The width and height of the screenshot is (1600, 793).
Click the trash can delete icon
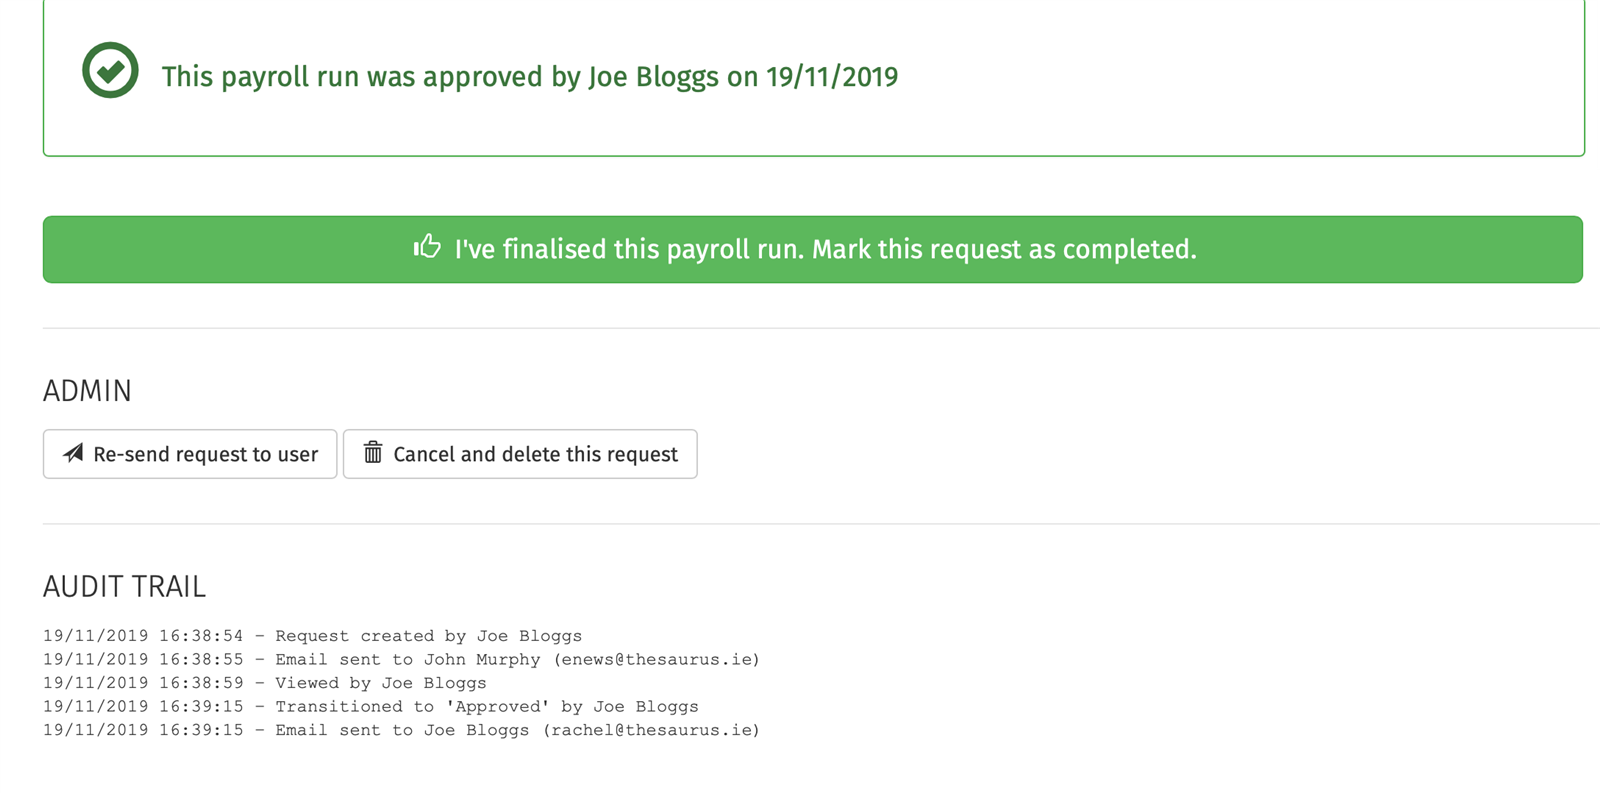373,452
